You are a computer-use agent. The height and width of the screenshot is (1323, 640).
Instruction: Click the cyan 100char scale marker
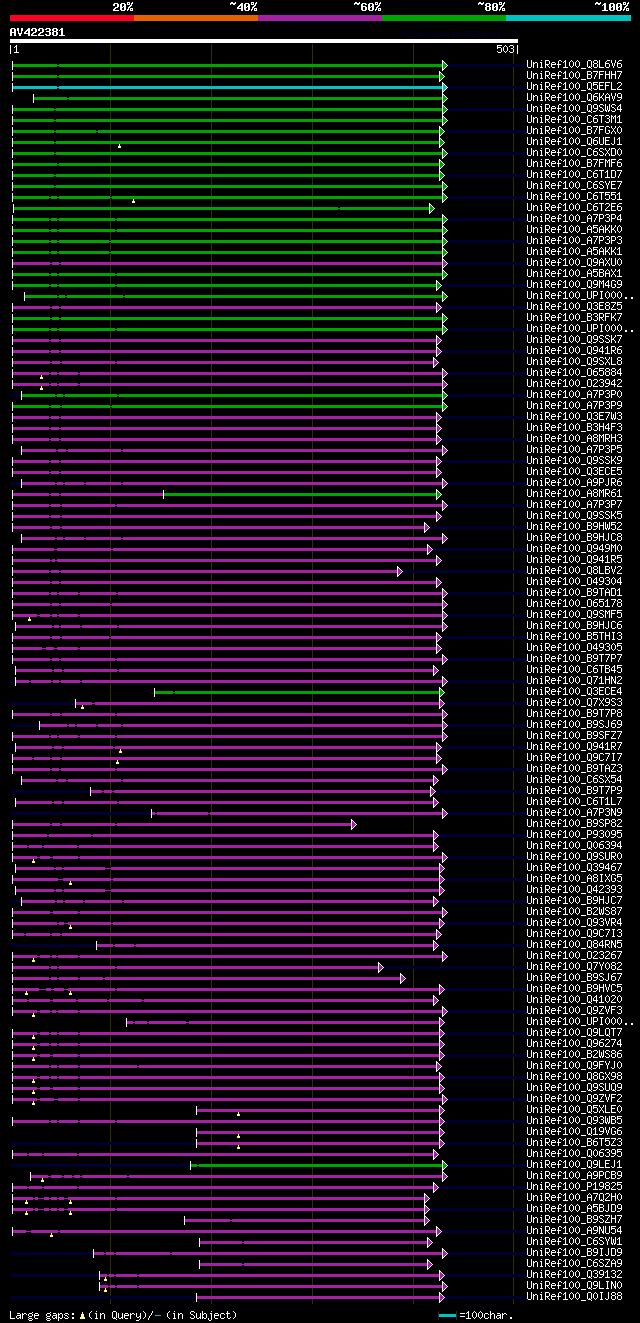click(447, 1315)
